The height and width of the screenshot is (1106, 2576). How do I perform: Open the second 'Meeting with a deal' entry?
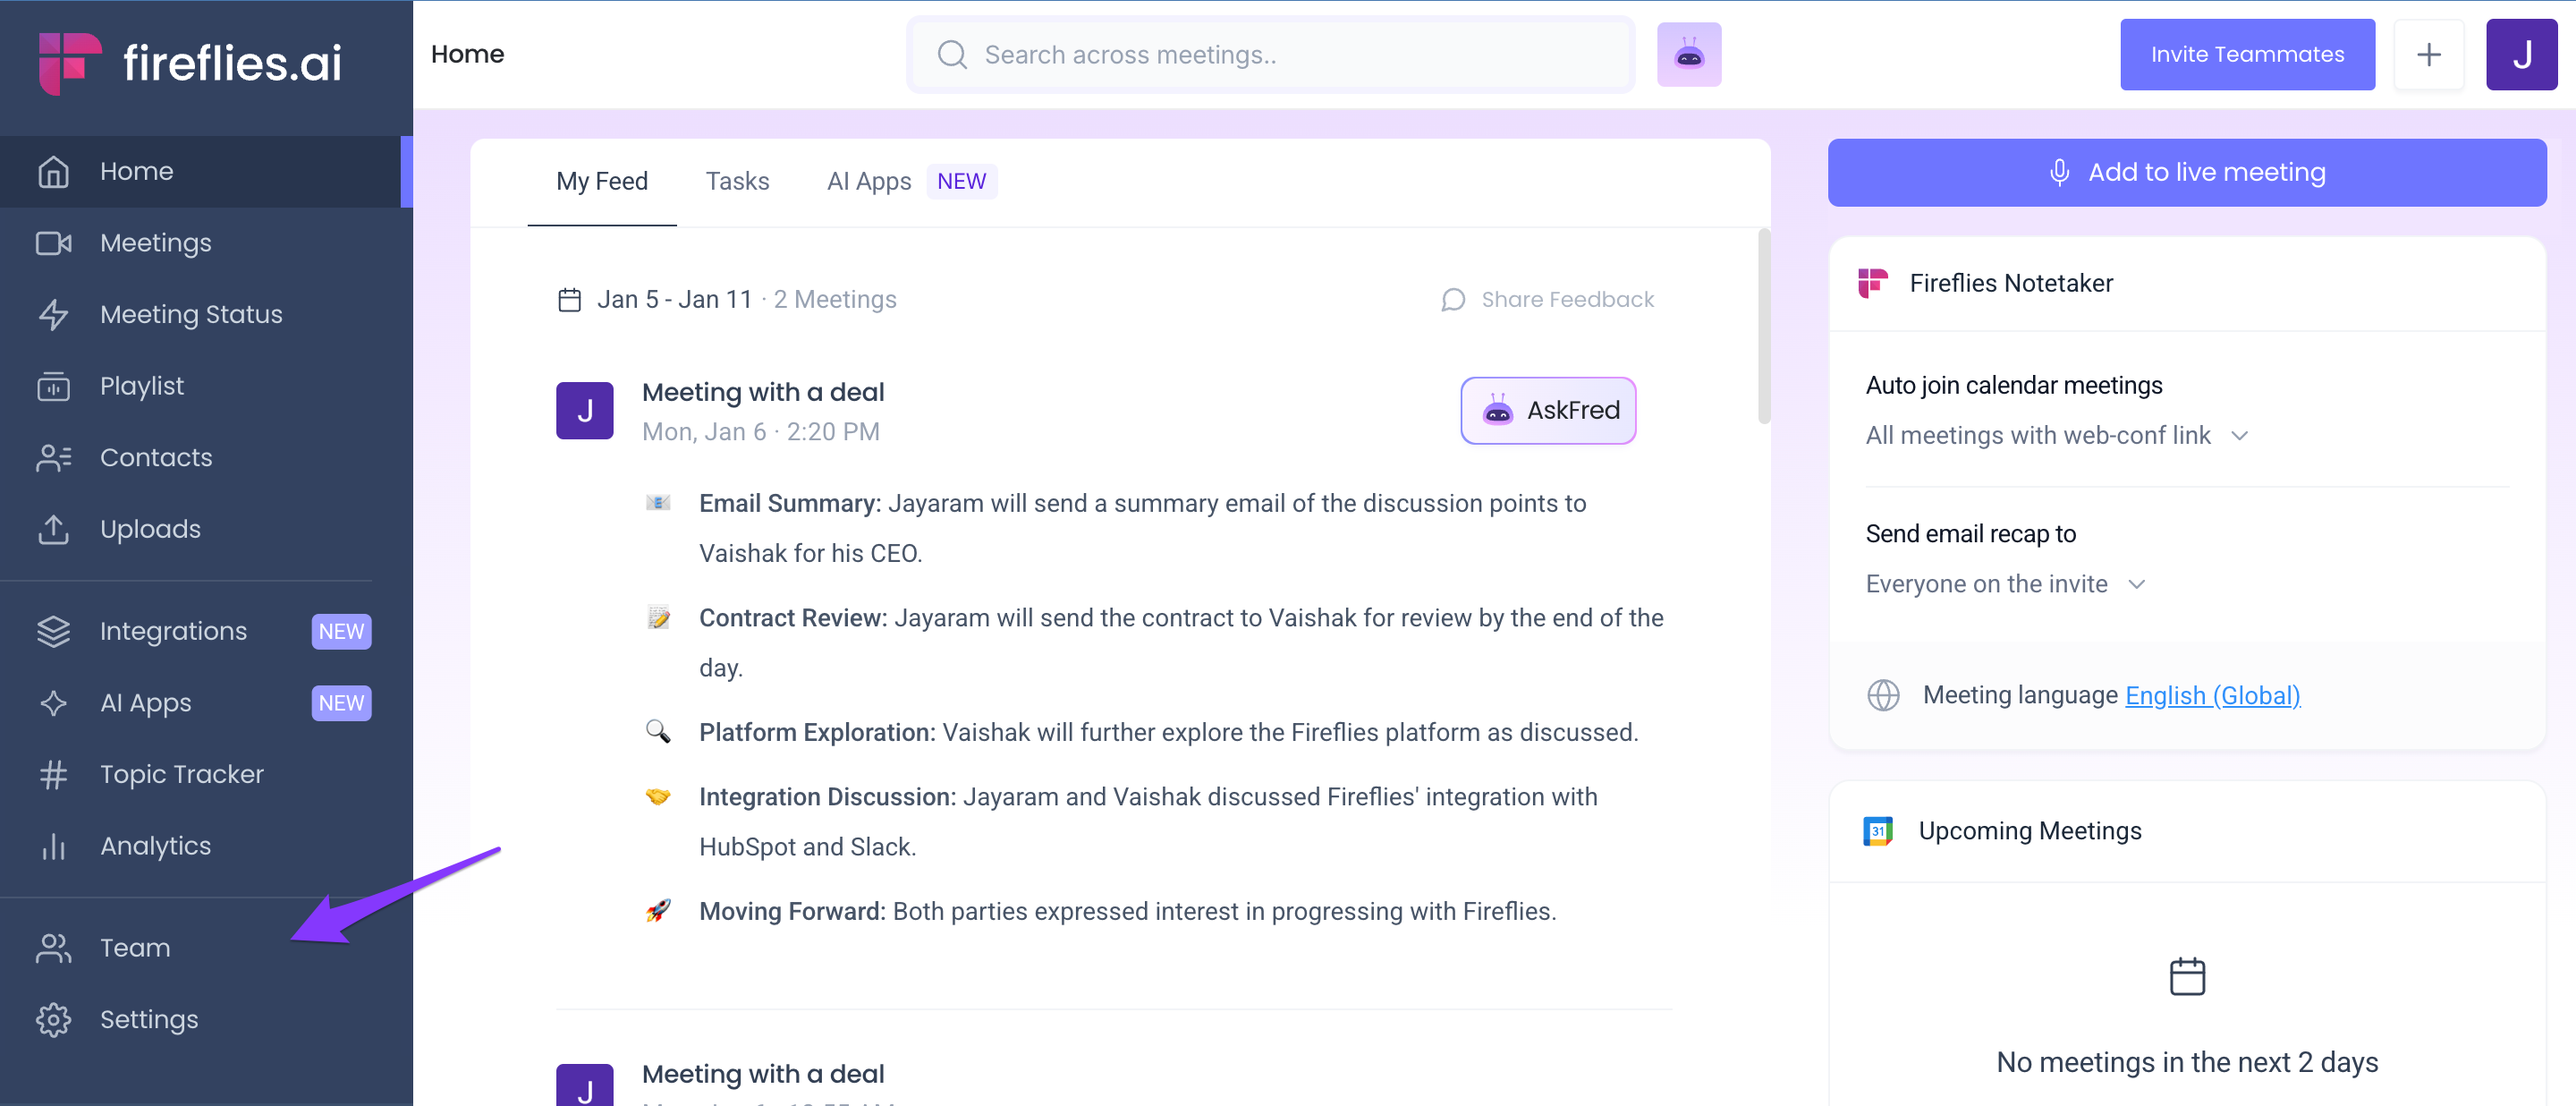(762, 1074)
